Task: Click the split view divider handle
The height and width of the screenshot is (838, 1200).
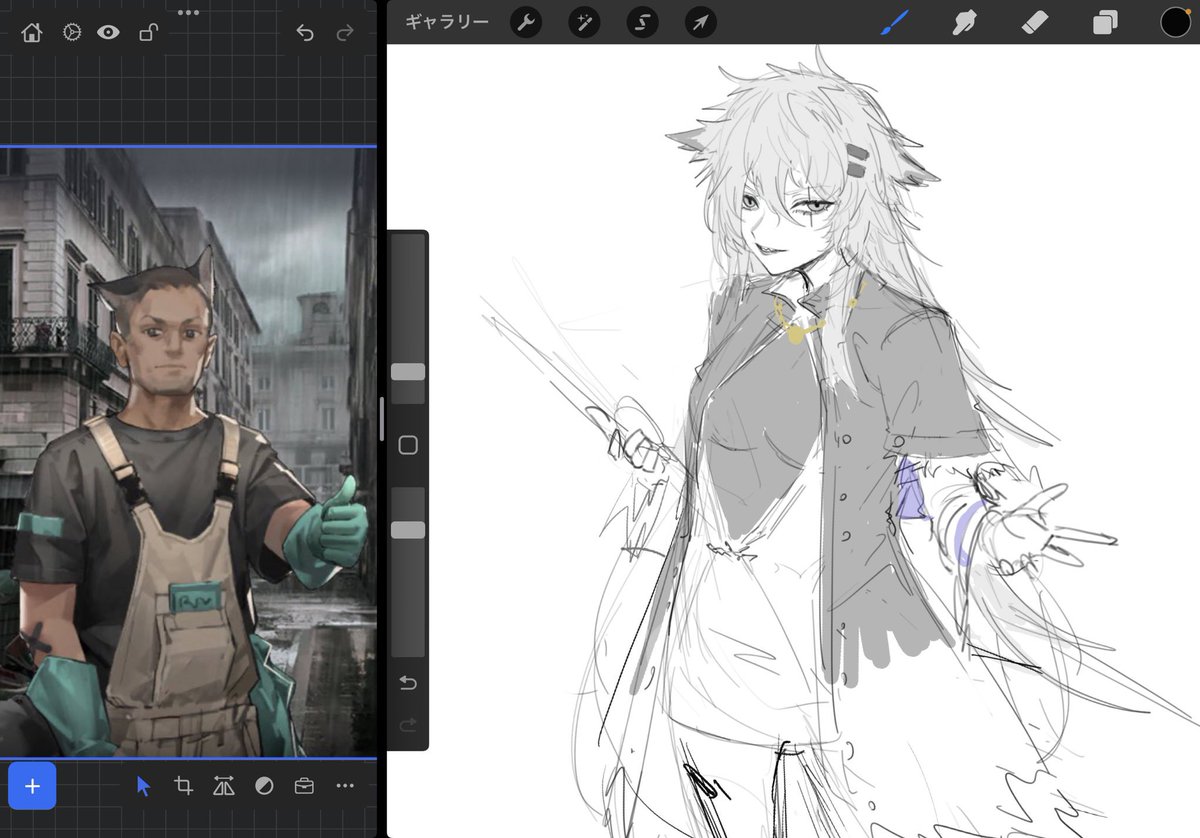Action: [x=381, y=419]
